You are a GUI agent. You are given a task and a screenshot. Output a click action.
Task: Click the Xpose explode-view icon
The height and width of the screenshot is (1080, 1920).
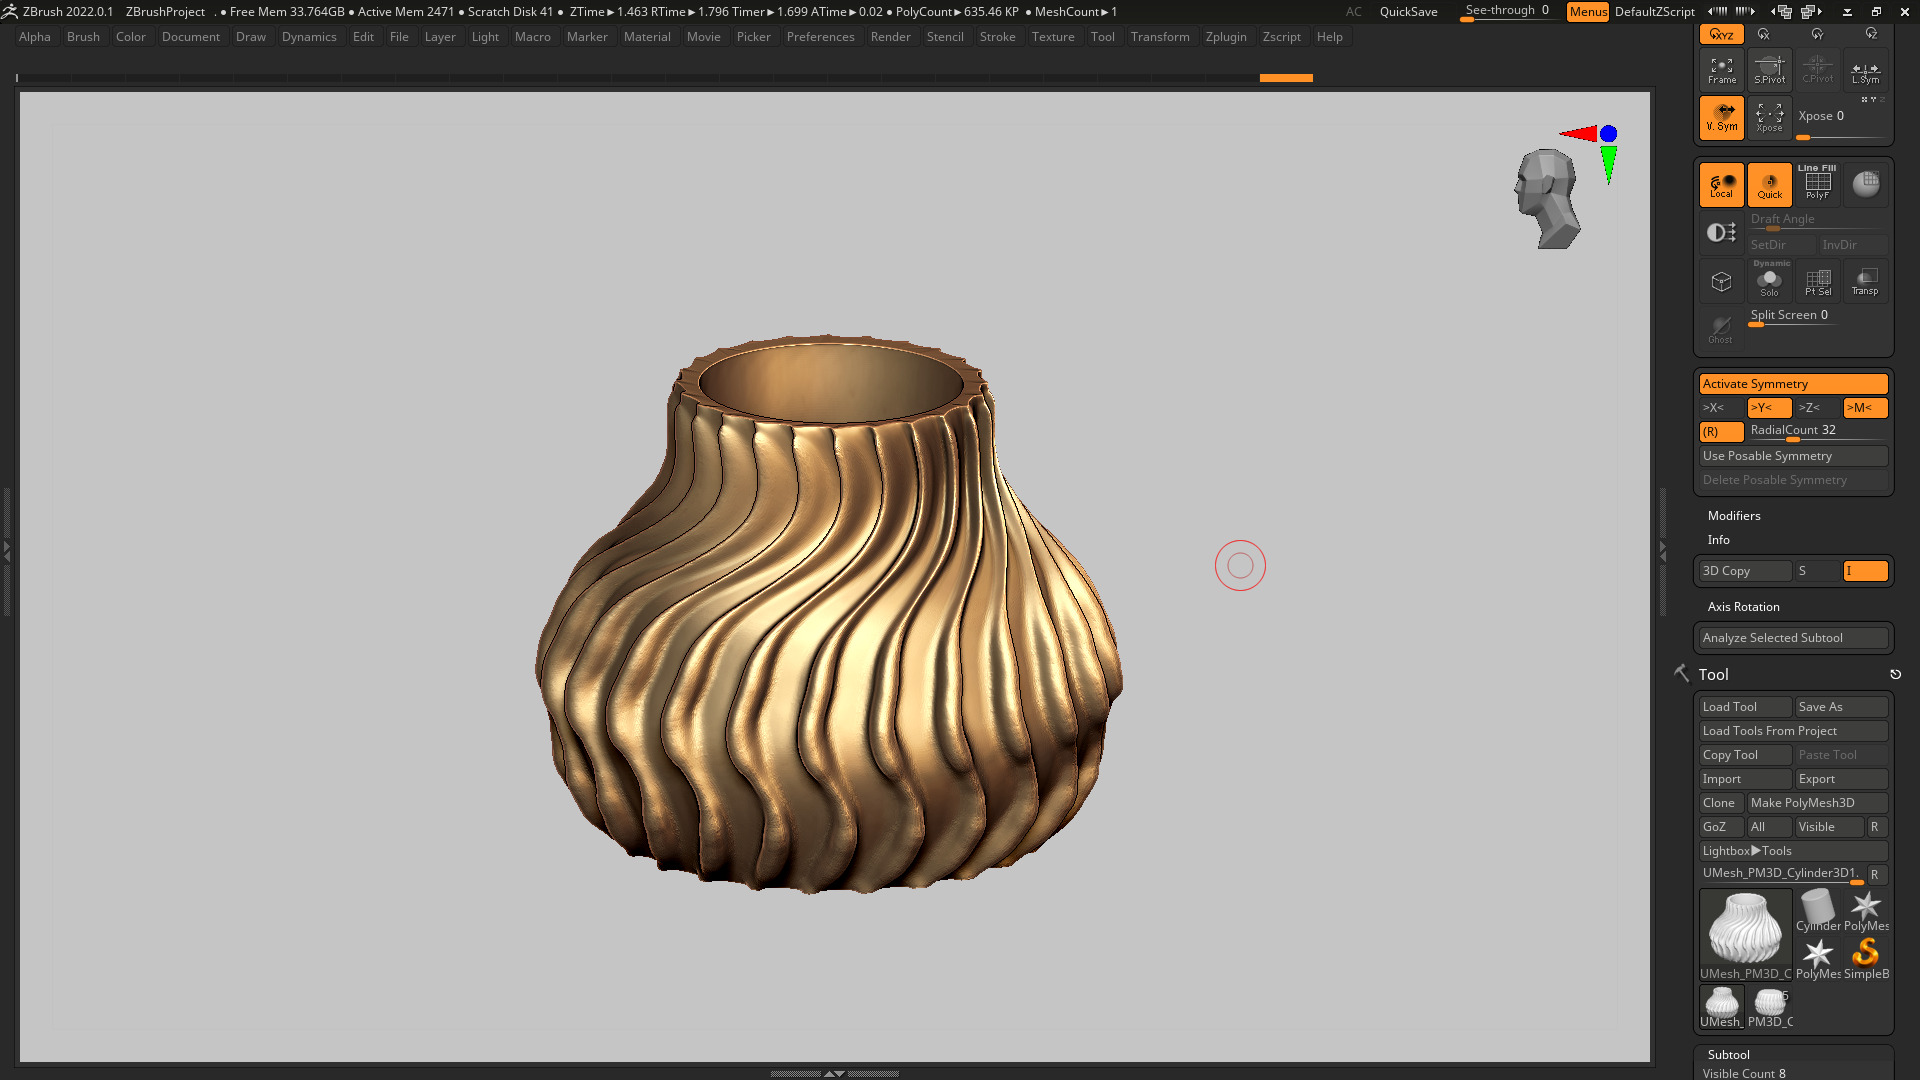[x=1769, y=117]
